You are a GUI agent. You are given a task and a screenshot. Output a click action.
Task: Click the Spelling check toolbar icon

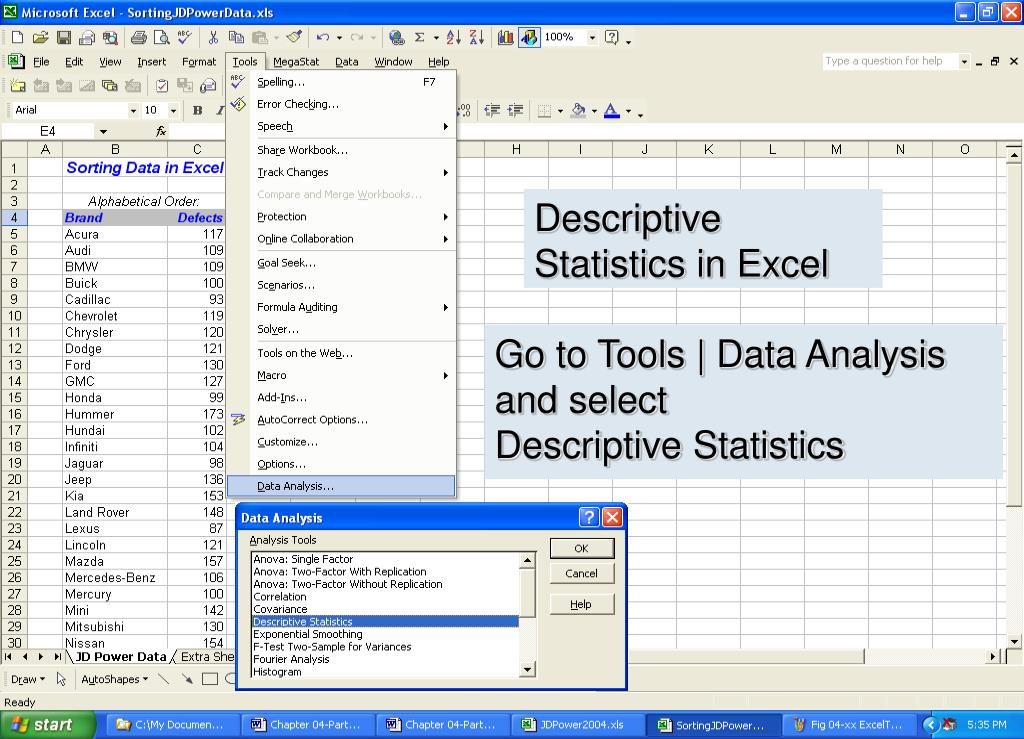click(185, 37)
